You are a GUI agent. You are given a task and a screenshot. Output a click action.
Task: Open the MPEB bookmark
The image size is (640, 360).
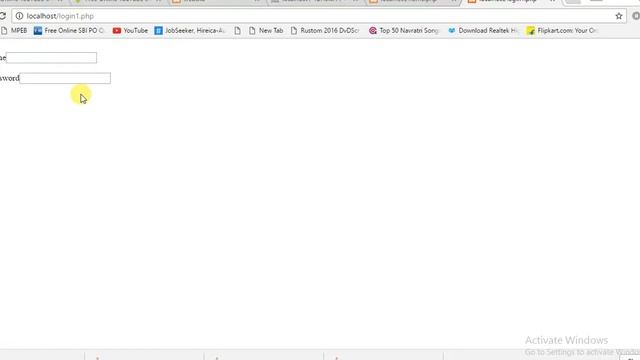13,31
